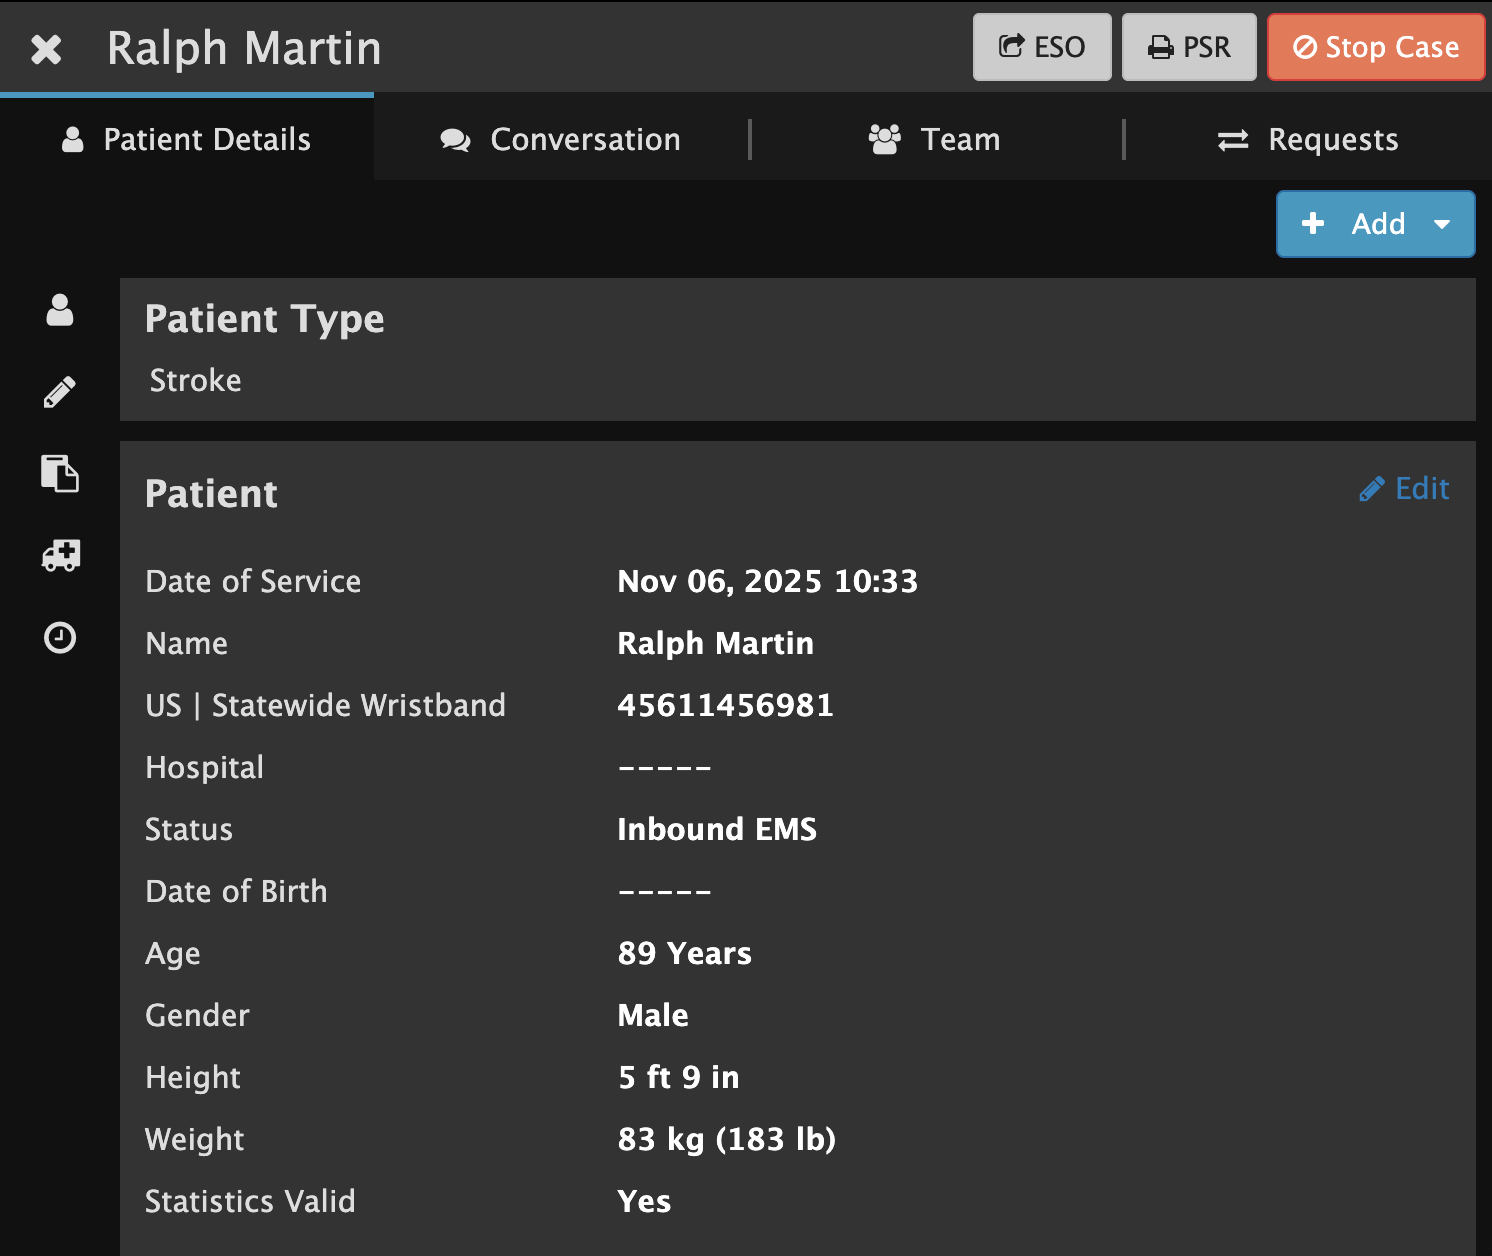Click the Inbound EMS status value
1492x1256 pixels.
[x=717, y=829]
